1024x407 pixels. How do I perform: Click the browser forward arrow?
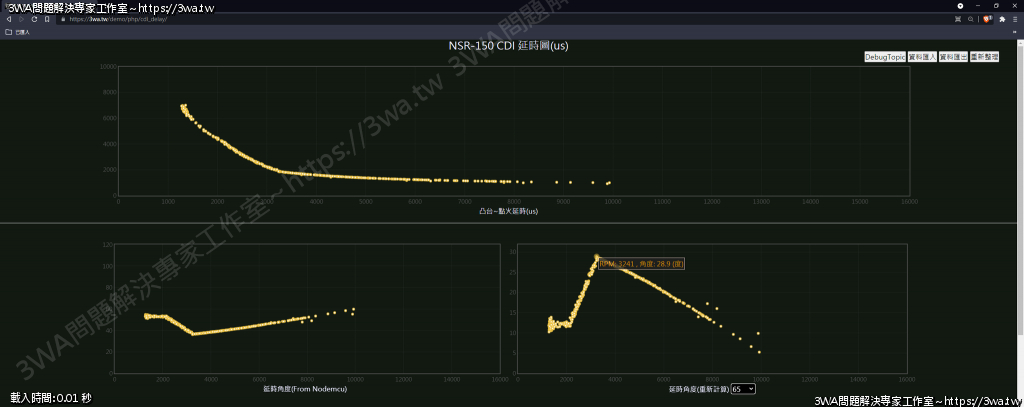pos(22,19)
